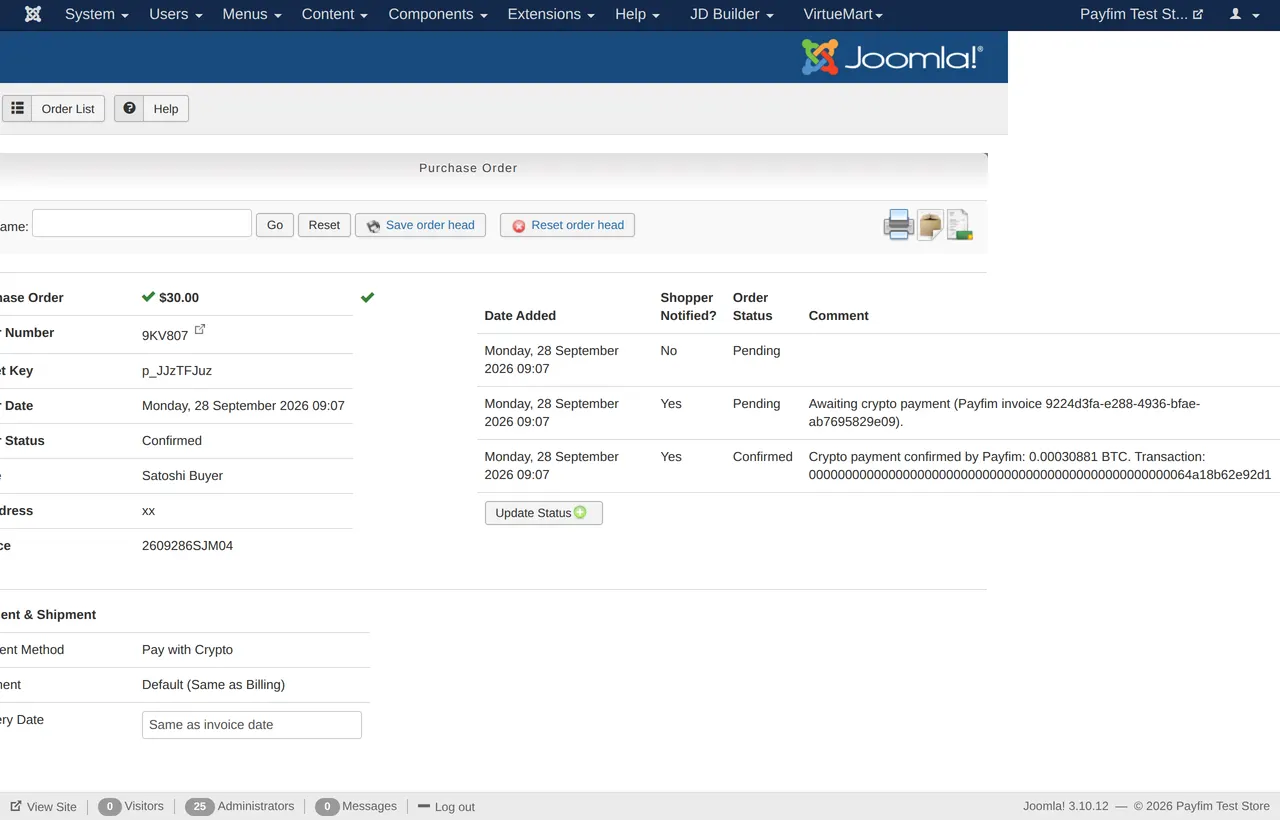The width and height of the screenshot is (1280, 820).
Task: Open the VirtueMart menu
Action: click(843, 14)
